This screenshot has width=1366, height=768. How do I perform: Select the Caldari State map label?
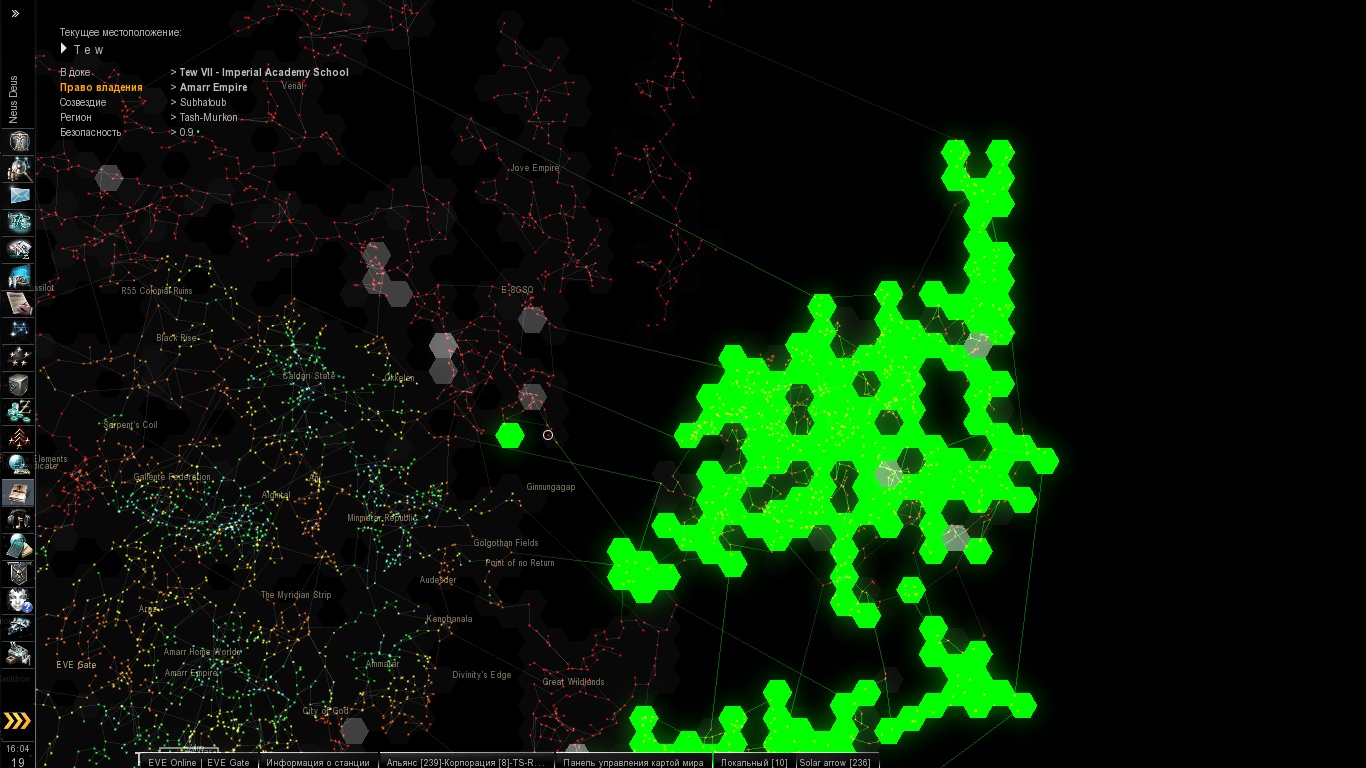tap(309, 376)
